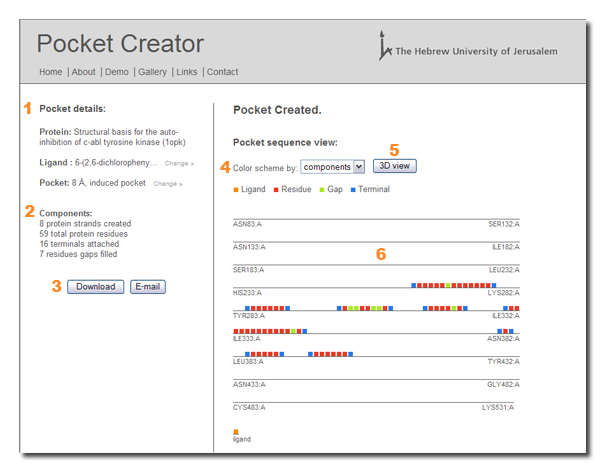Click the residue strand on the HIS233:A row
The width and height of the screenshot is (605, 472).
(454, 286)
